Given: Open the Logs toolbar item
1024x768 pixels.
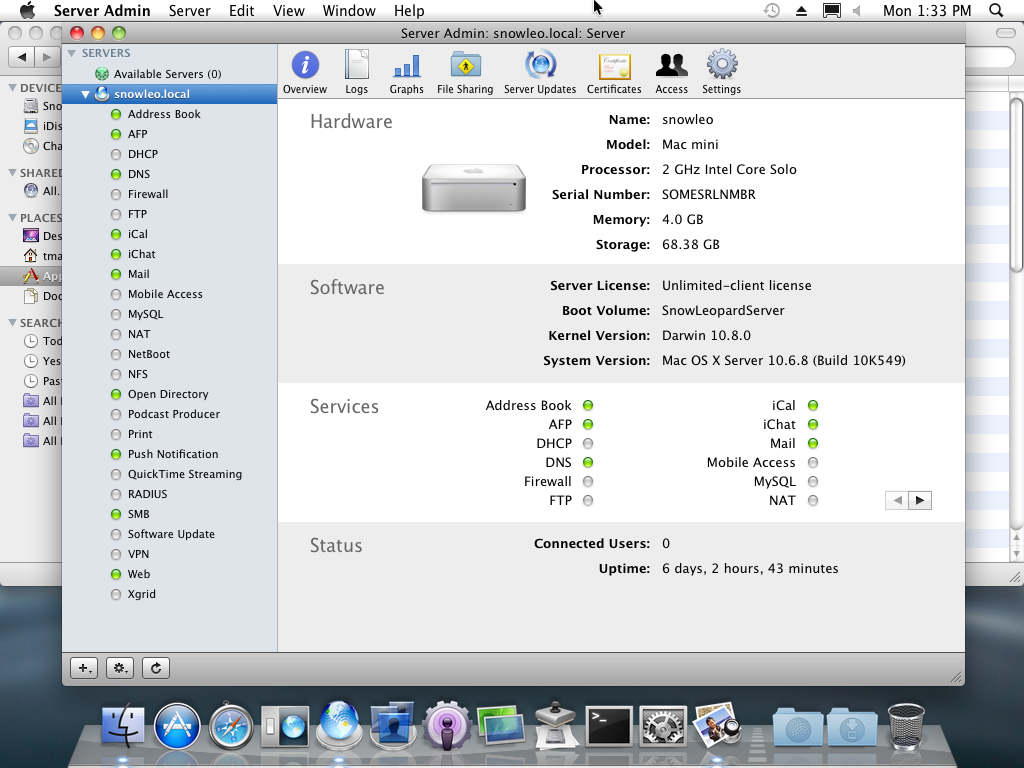Looking at the screenshot, I should pos(357,72).
